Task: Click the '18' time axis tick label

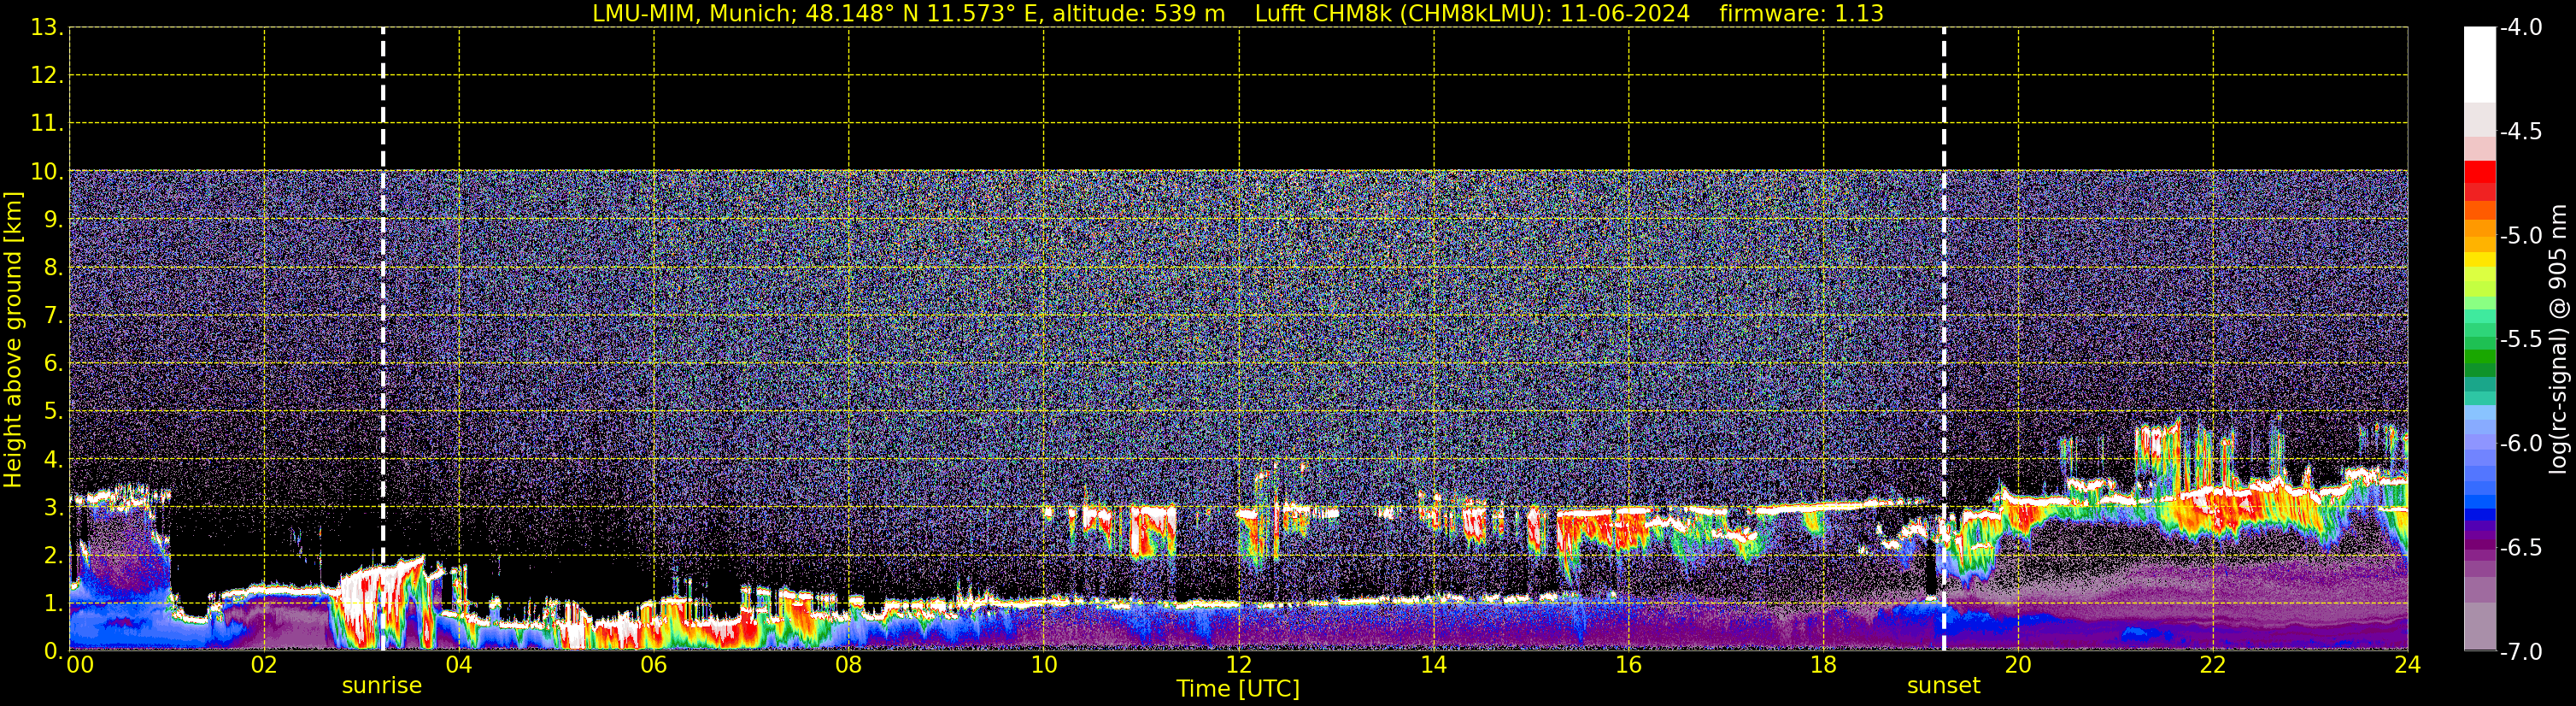Action: point(1824,665)
